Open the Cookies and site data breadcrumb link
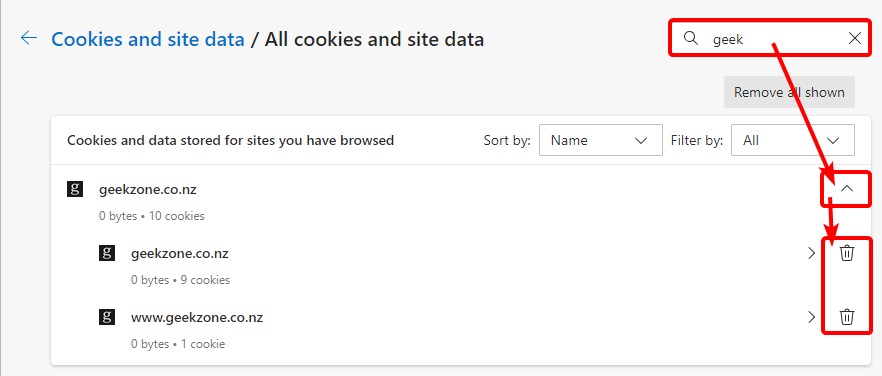The image size is (882, 376). (x=148, y=39)
